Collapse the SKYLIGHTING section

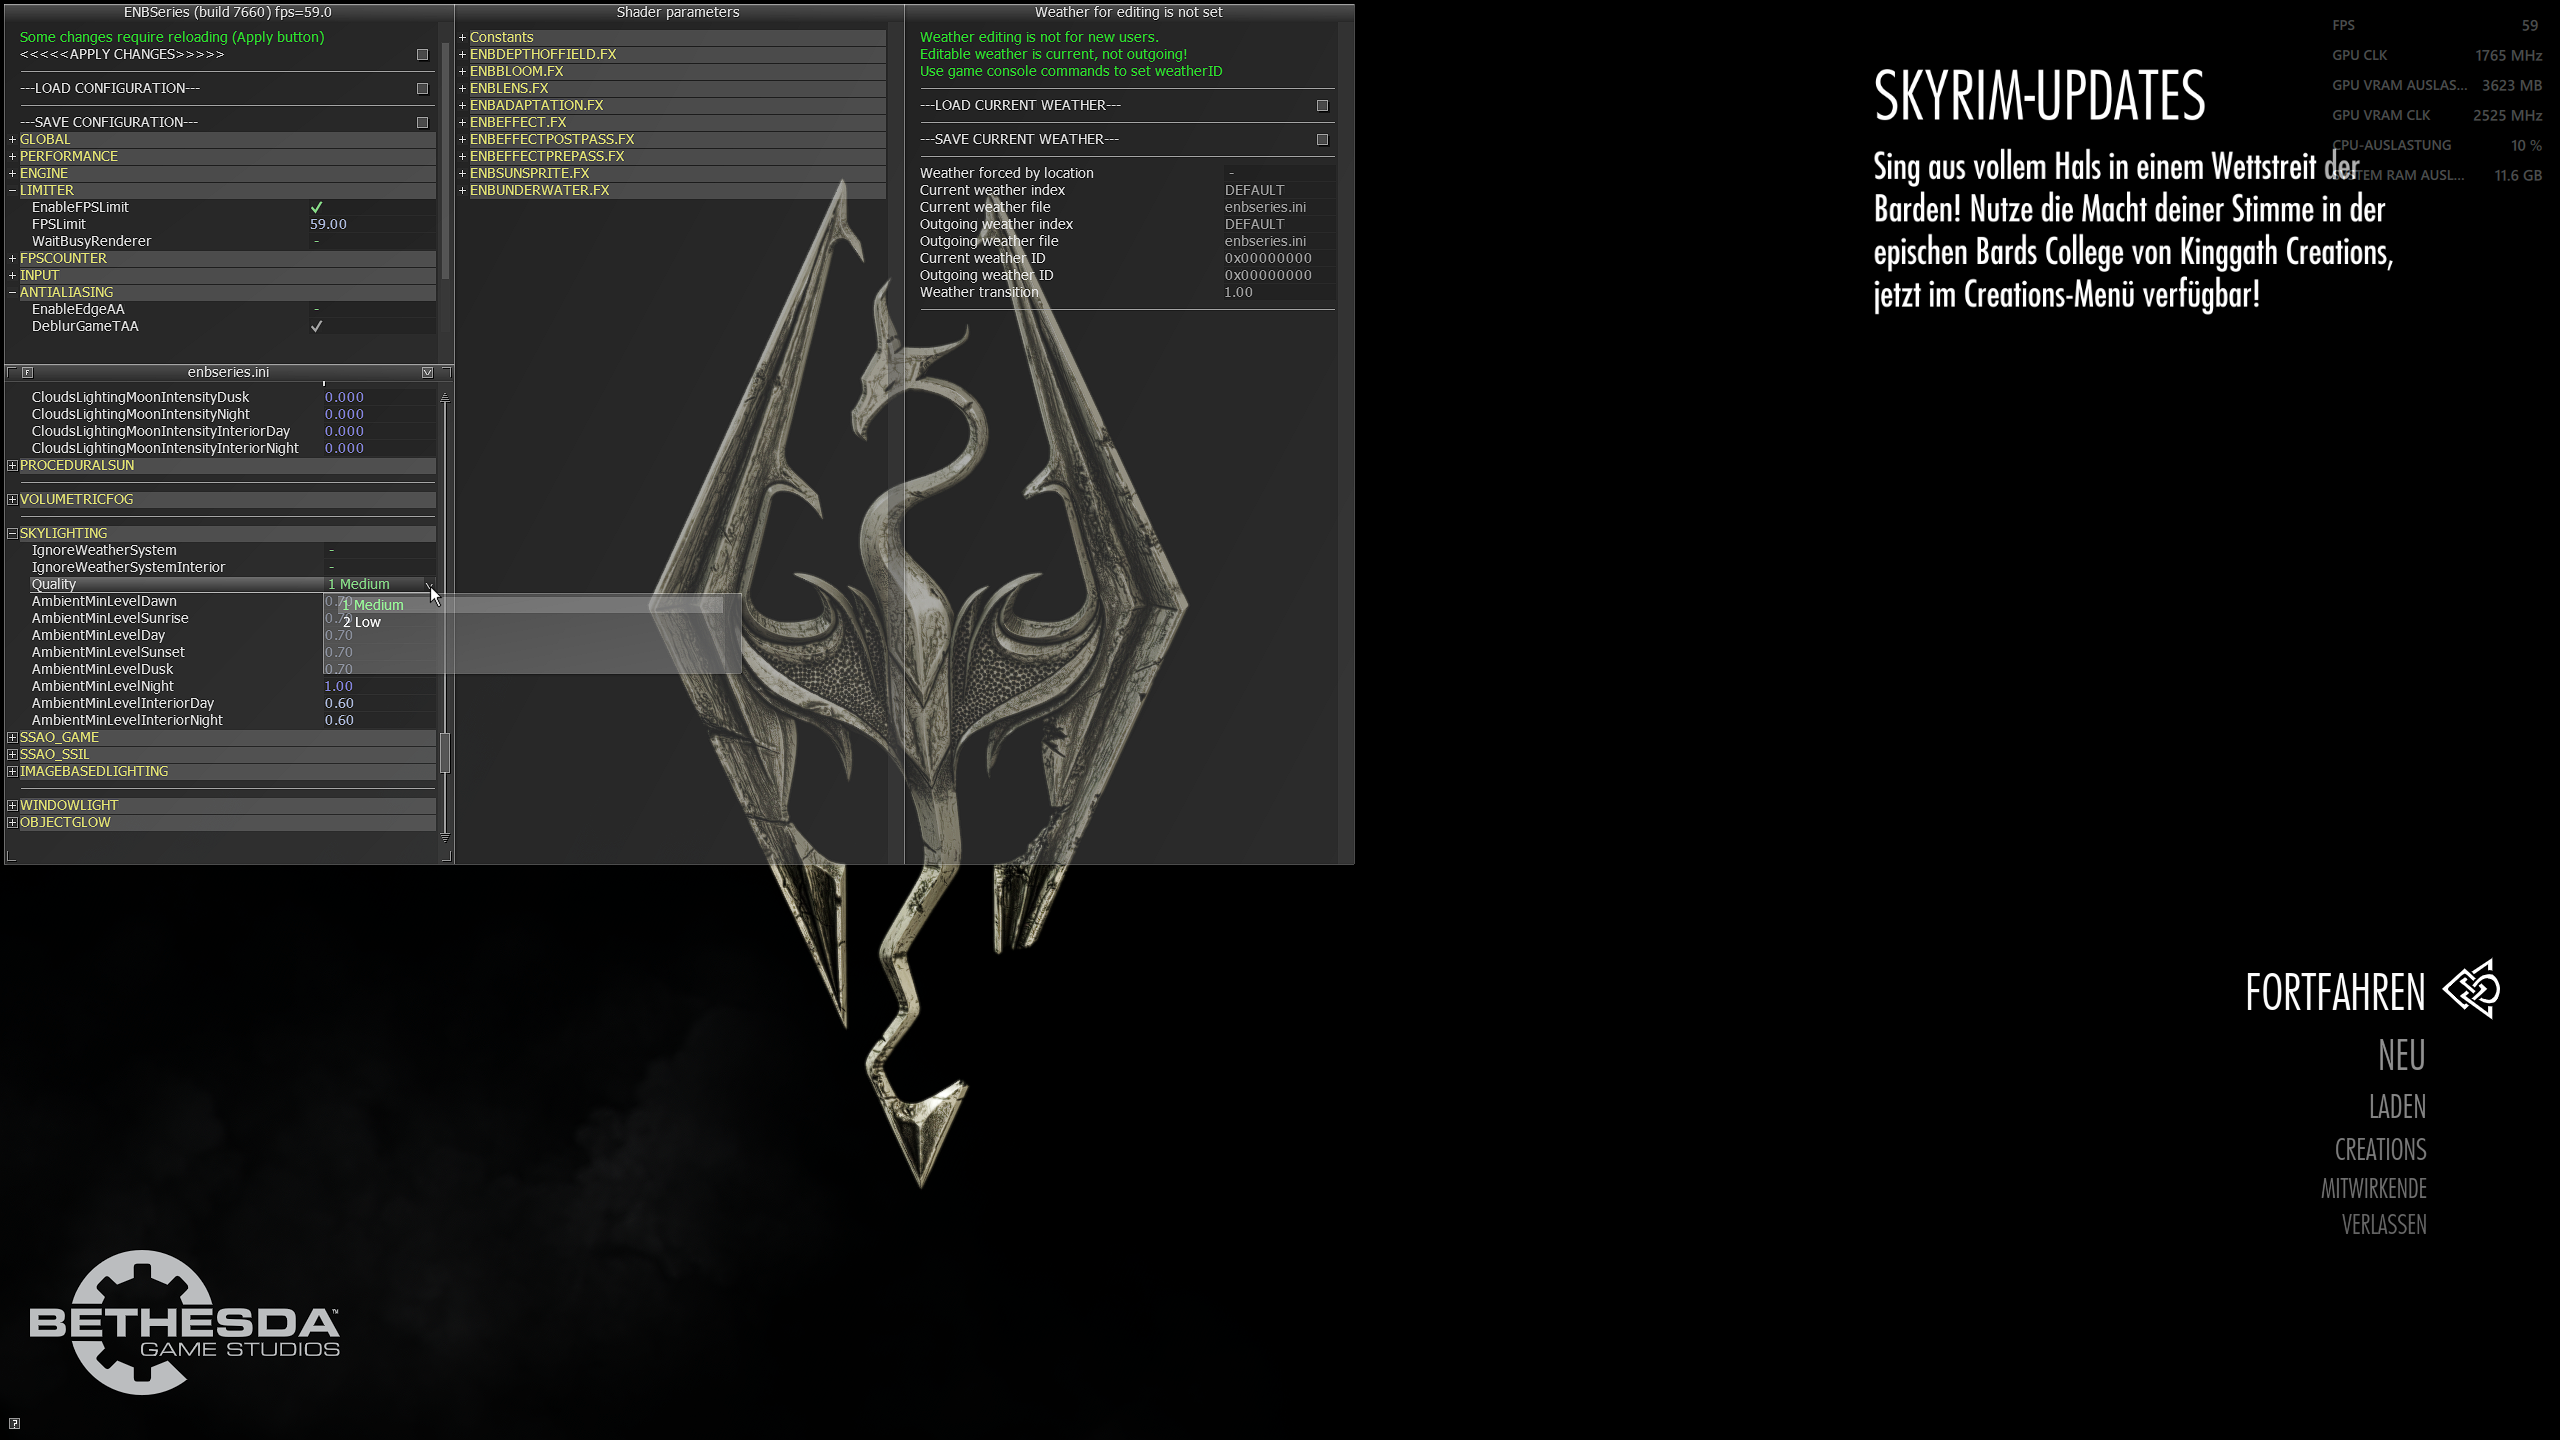12,534
